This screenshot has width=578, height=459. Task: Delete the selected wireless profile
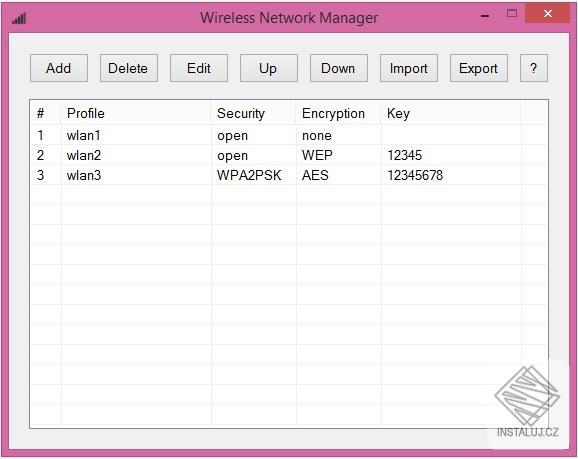[x=129, y=68]
